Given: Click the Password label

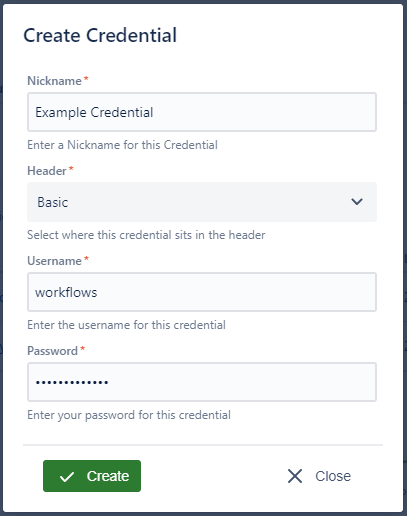Looking at the screenshot, I should pyautogui.click(x=52, y=351).
